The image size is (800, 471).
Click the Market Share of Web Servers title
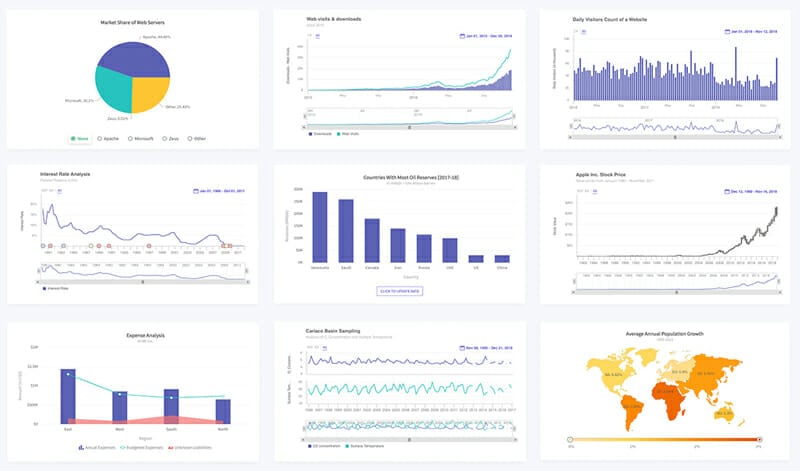132,22
